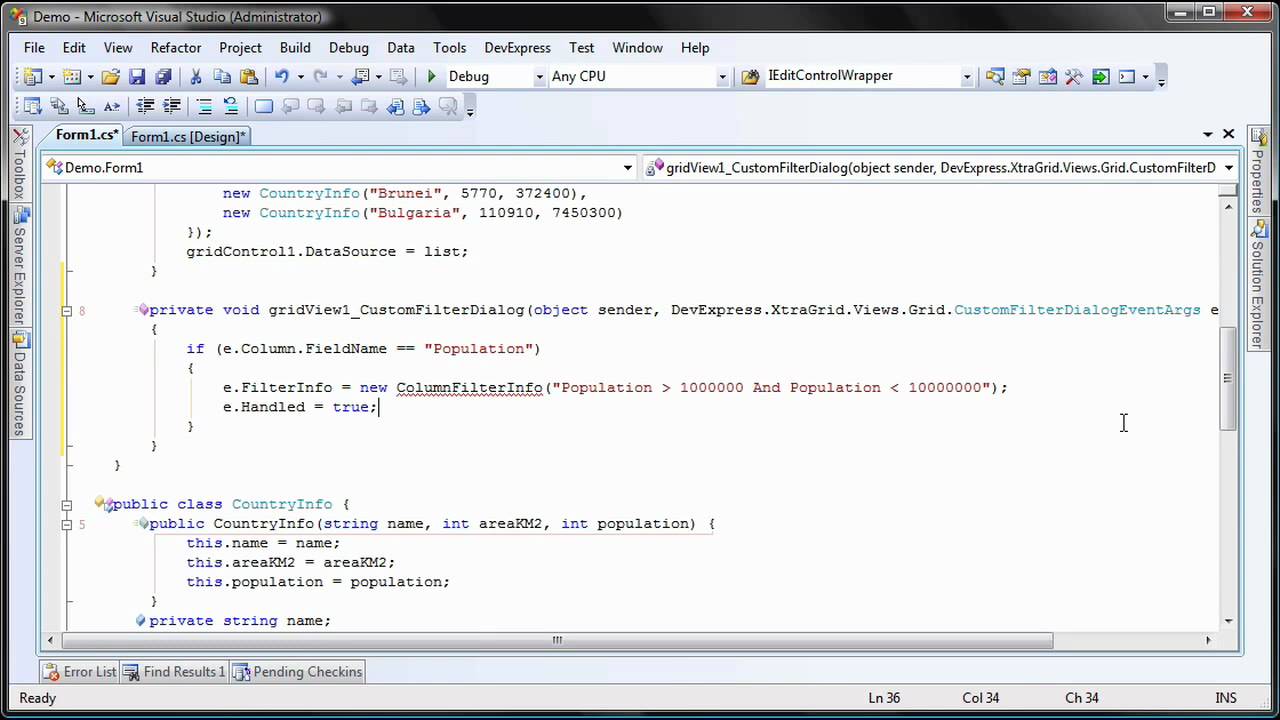The image size is (1280, 720).
Task: Open the Undo history dropdown arrow
Action: [300, 76]
